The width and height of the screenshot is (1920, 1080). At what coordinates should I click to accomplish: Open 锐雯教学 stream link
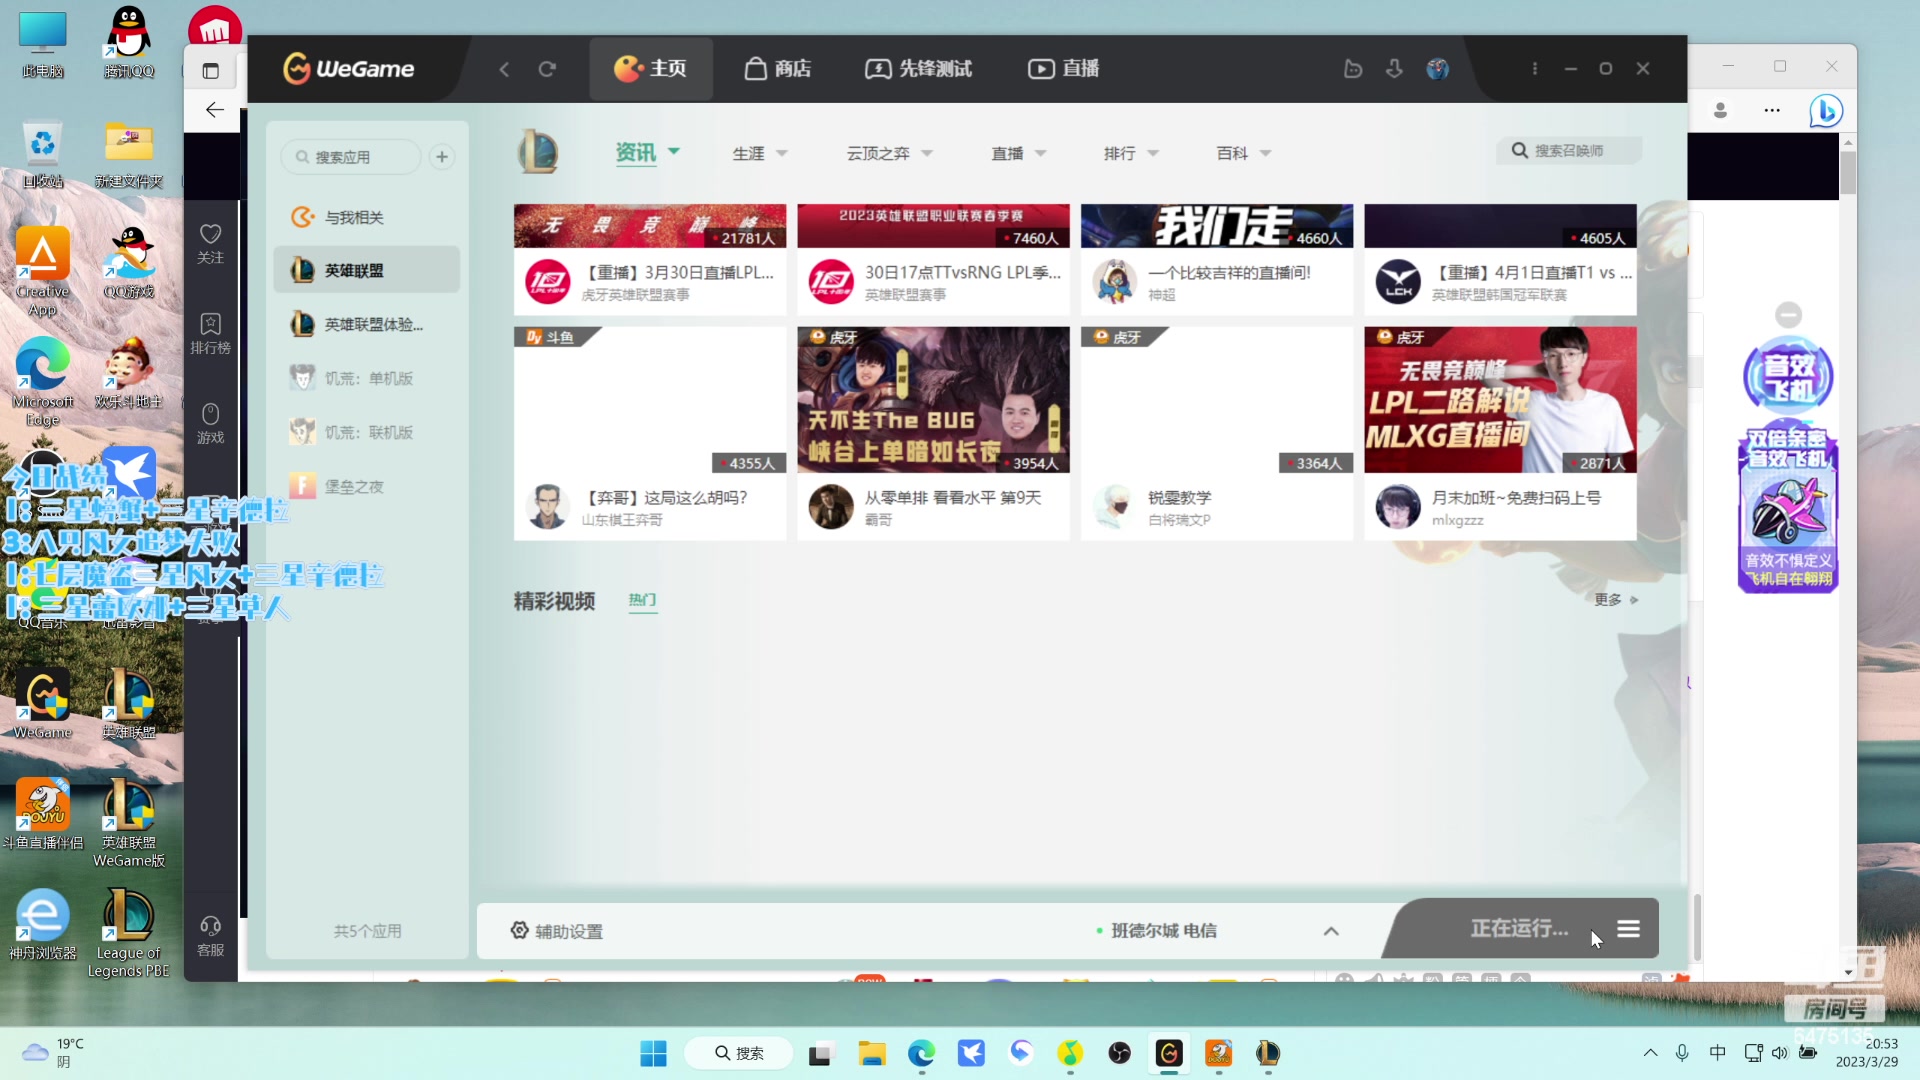(1179, 497)
